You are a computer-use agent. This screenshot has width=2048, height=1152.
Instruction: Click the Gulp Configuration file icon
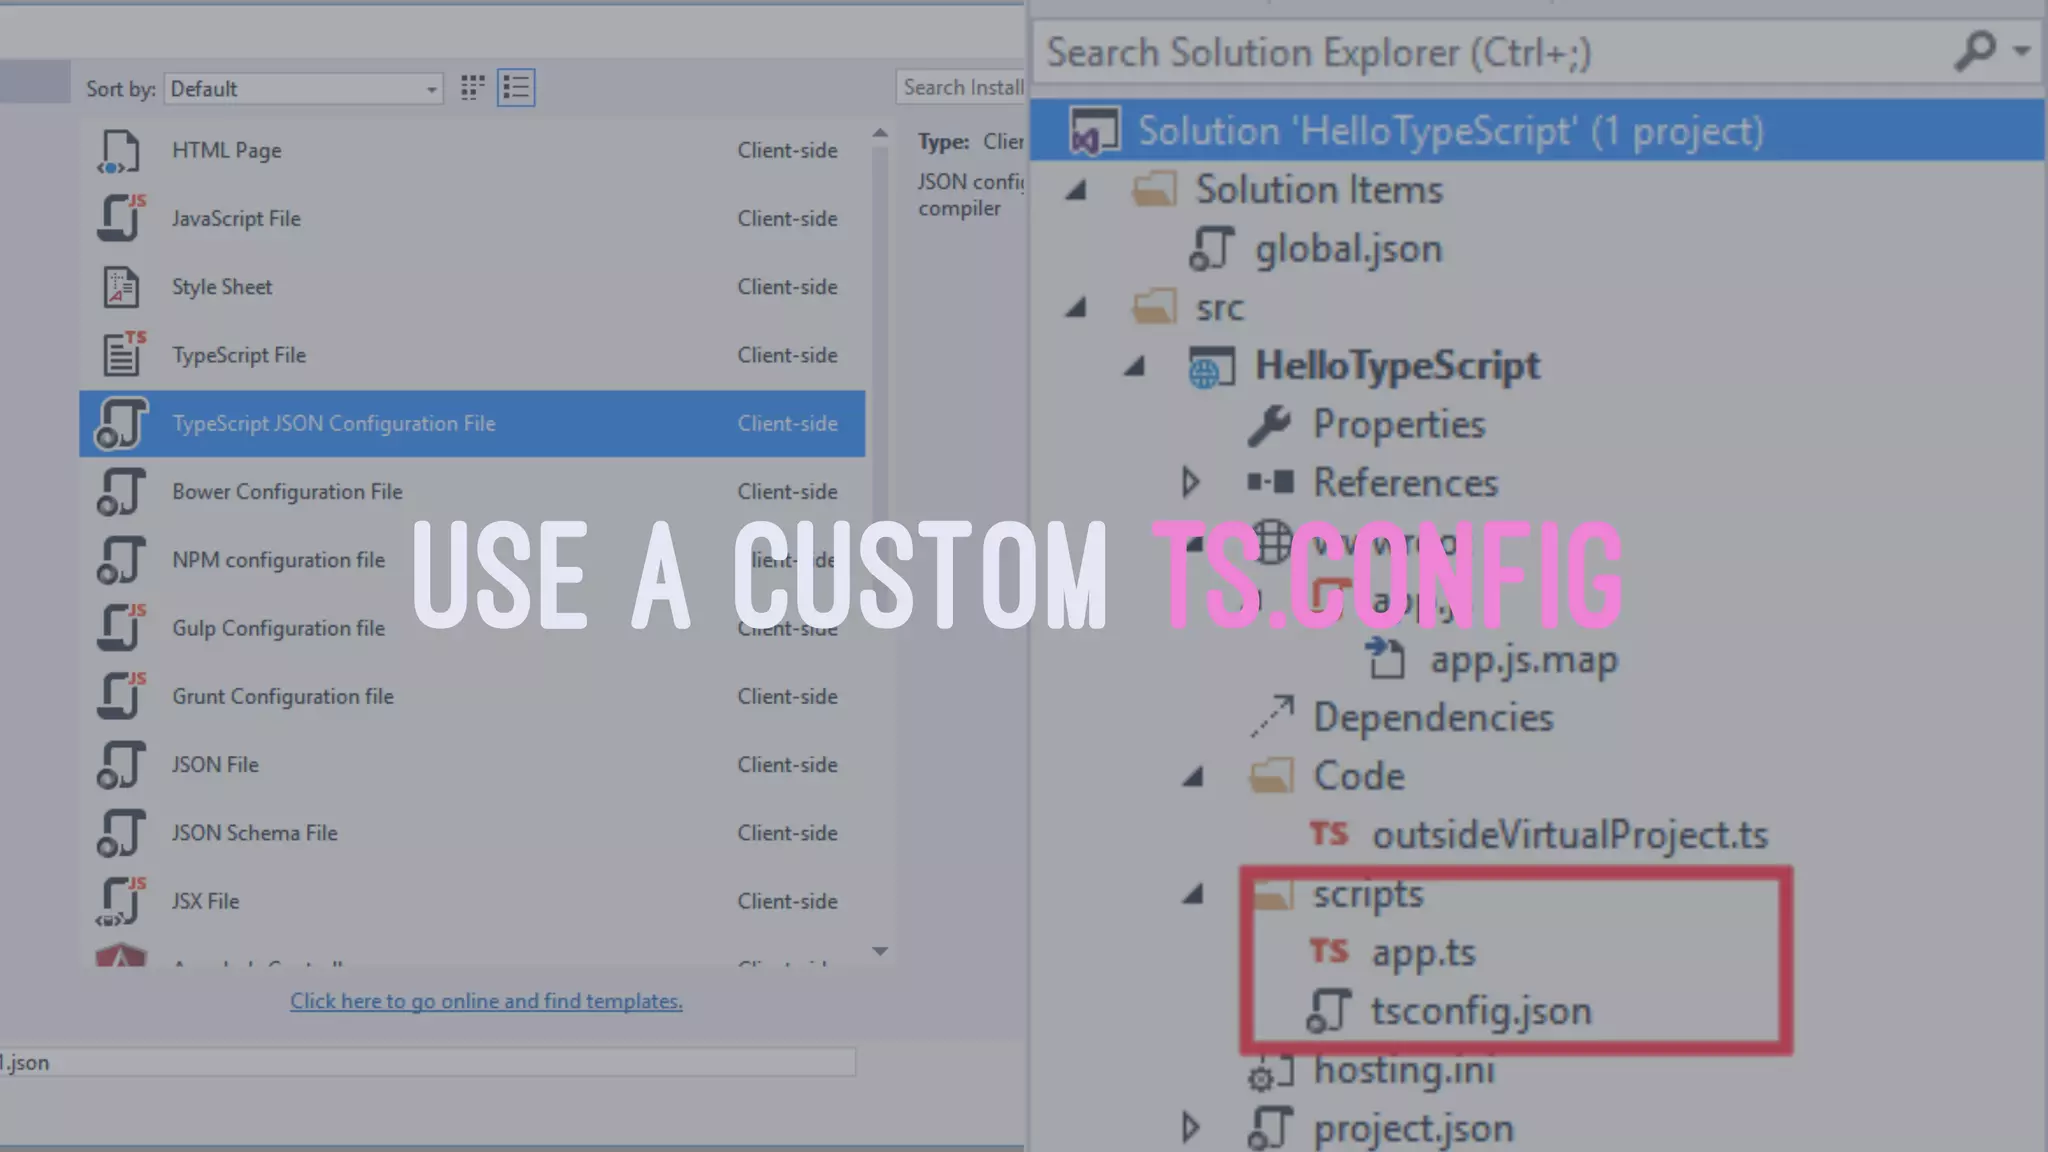pyautogui.click(x=121, y=628)
